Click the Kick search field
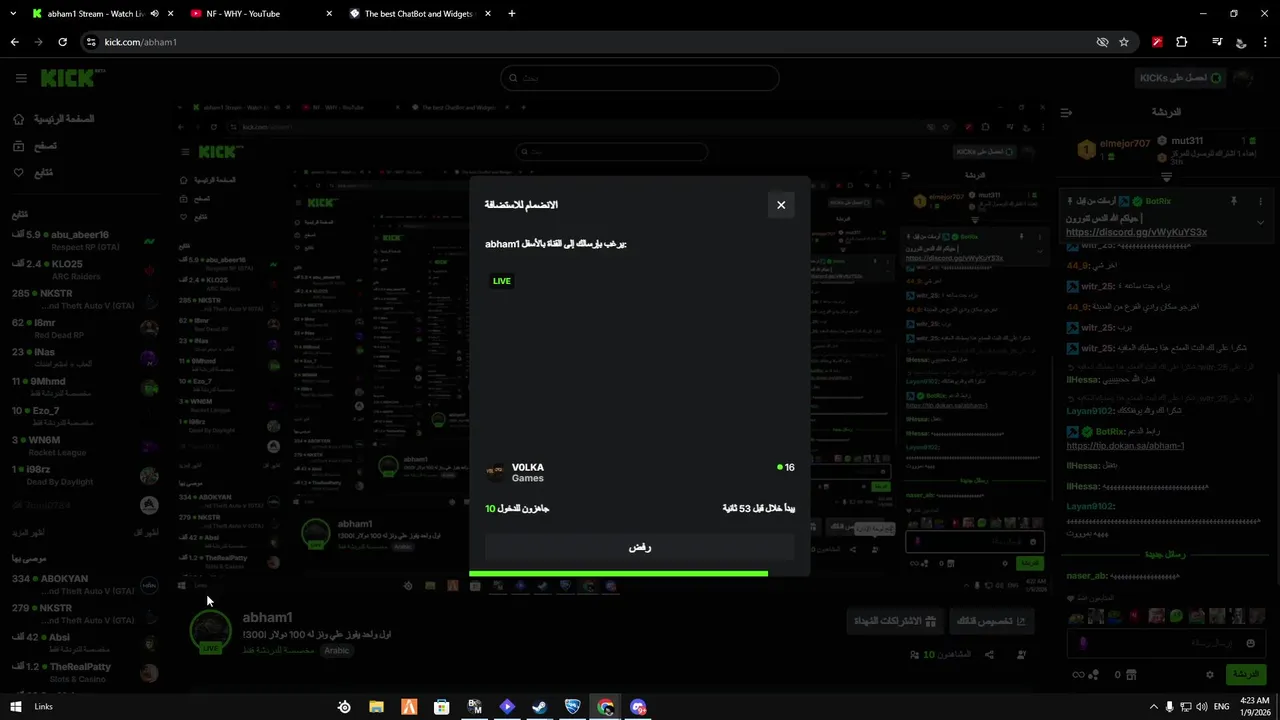1280x720 pixels. (x=640, y=78)
